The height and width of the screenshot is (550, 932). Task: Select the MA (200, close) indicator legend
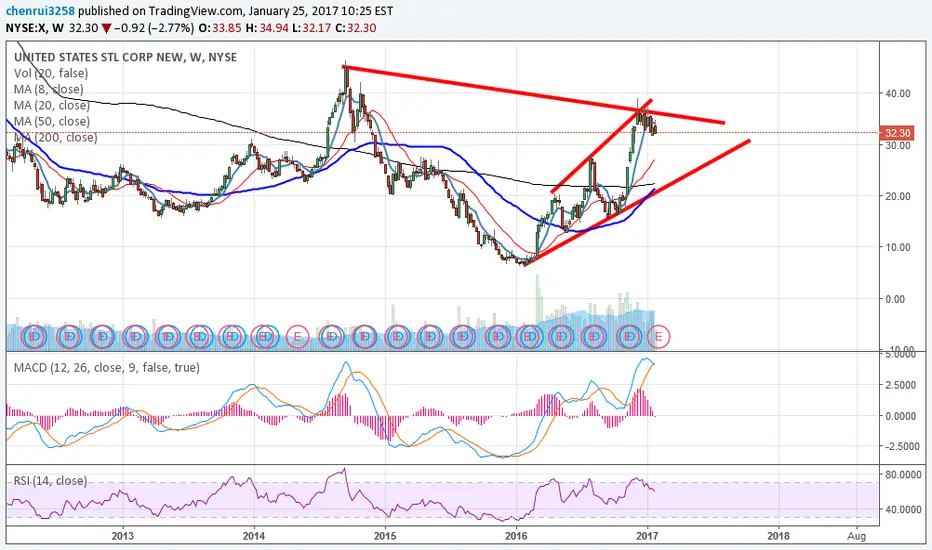coord(55,137)
